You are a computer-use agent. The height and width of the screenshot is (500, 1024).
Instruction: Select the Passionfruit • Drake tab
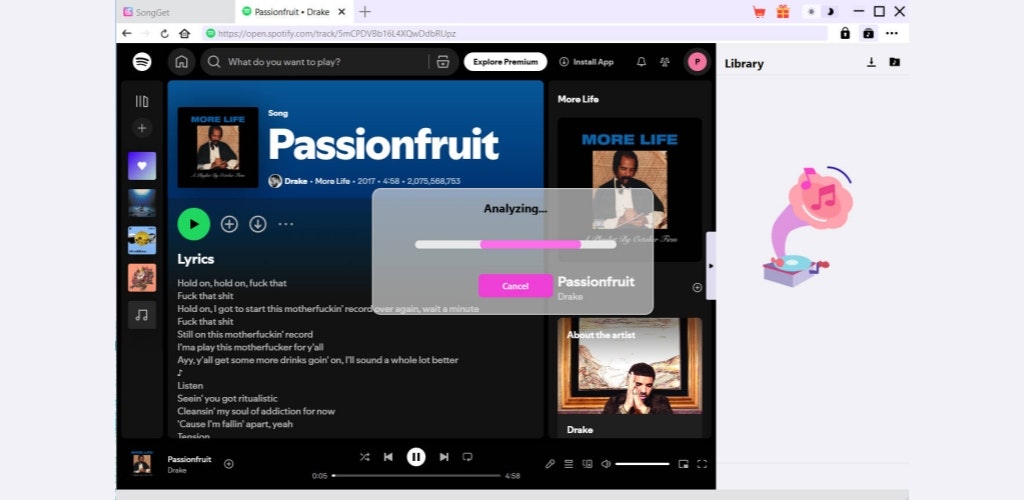(294, 12)
